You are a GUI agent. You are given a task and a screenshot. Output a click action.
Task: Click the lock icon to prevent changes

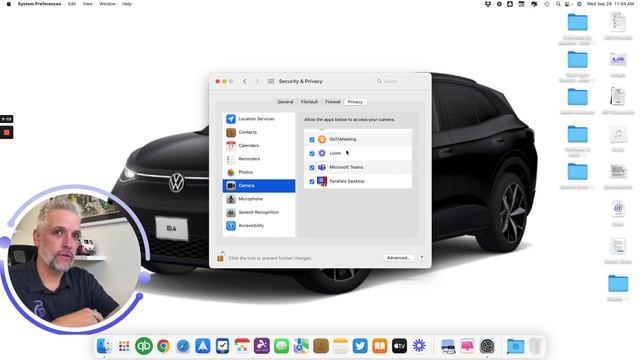[220, 257]
